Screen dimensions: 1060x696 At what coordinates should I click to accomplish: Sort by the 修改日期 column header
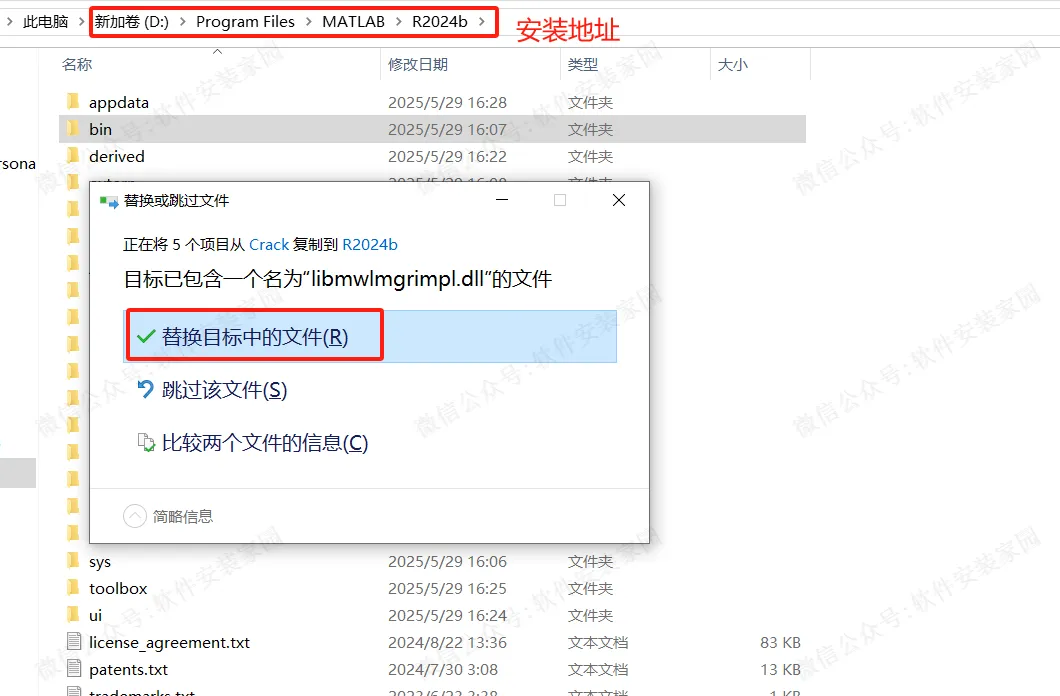[x=418, y=64]
